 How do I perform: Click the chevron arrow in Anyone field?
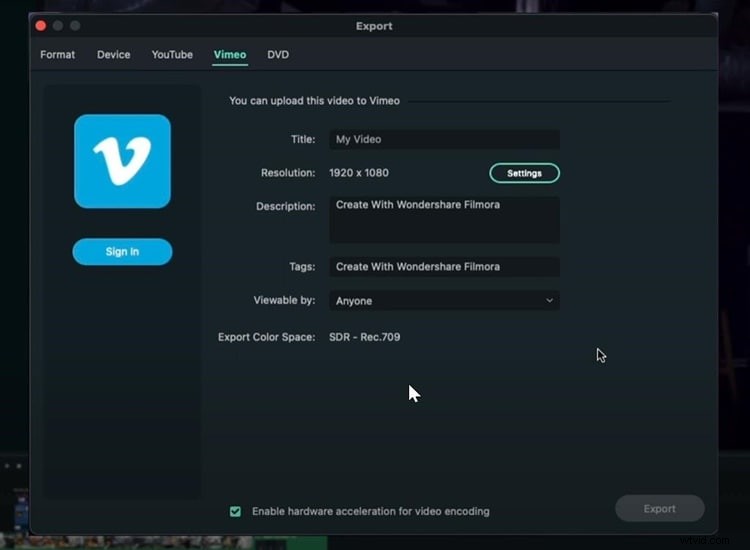[x=549, y=300]
